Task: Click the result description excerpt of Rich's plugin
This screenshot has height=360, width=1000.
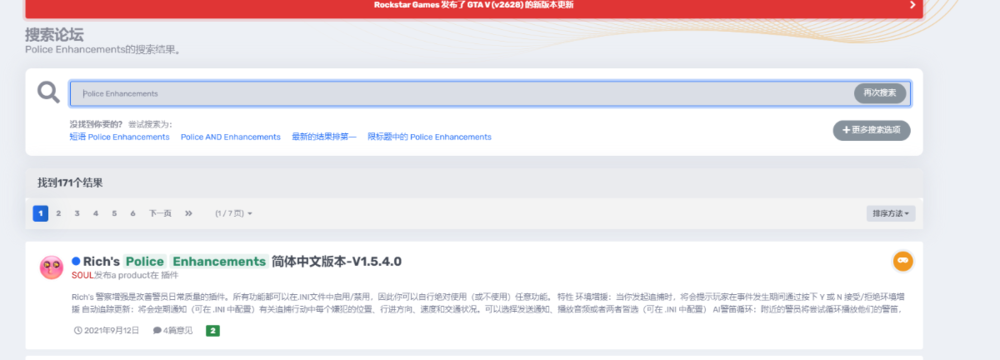Action: [x=488, y=303]
